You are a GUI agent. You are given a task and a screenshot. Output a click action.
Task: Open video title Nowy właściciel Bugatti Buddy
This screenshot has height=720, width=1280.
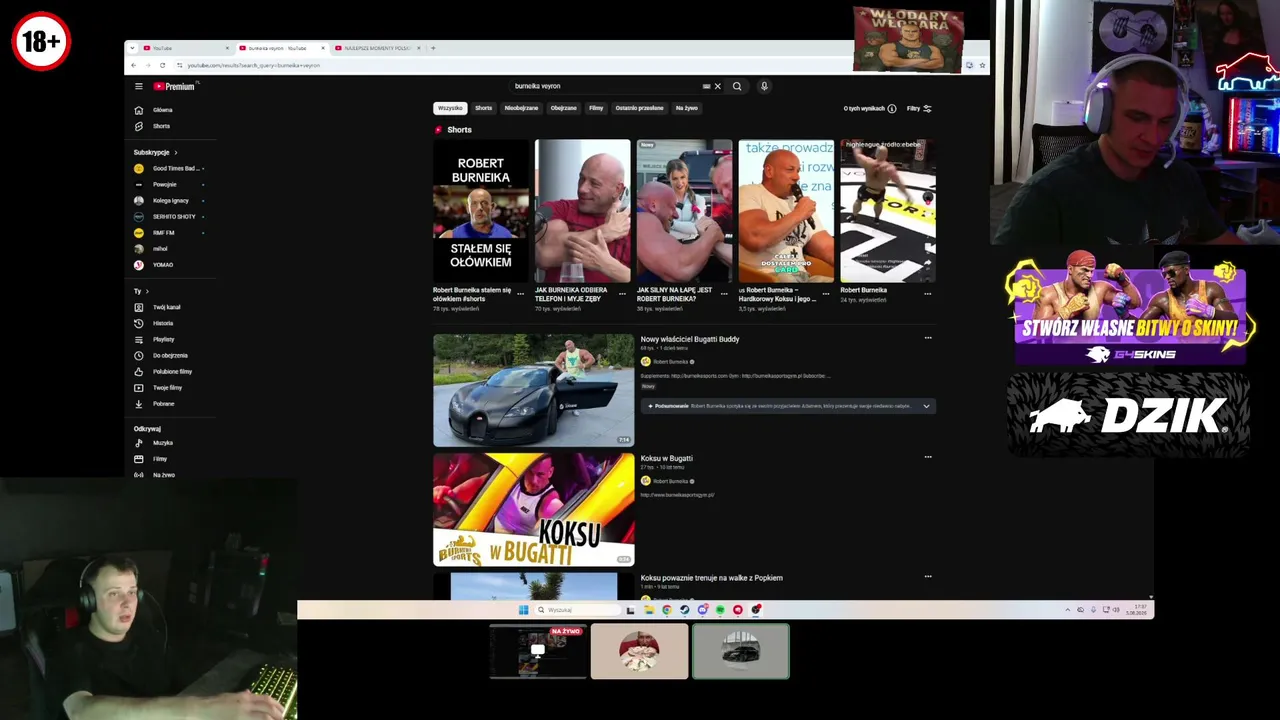[x=690, y=339]
